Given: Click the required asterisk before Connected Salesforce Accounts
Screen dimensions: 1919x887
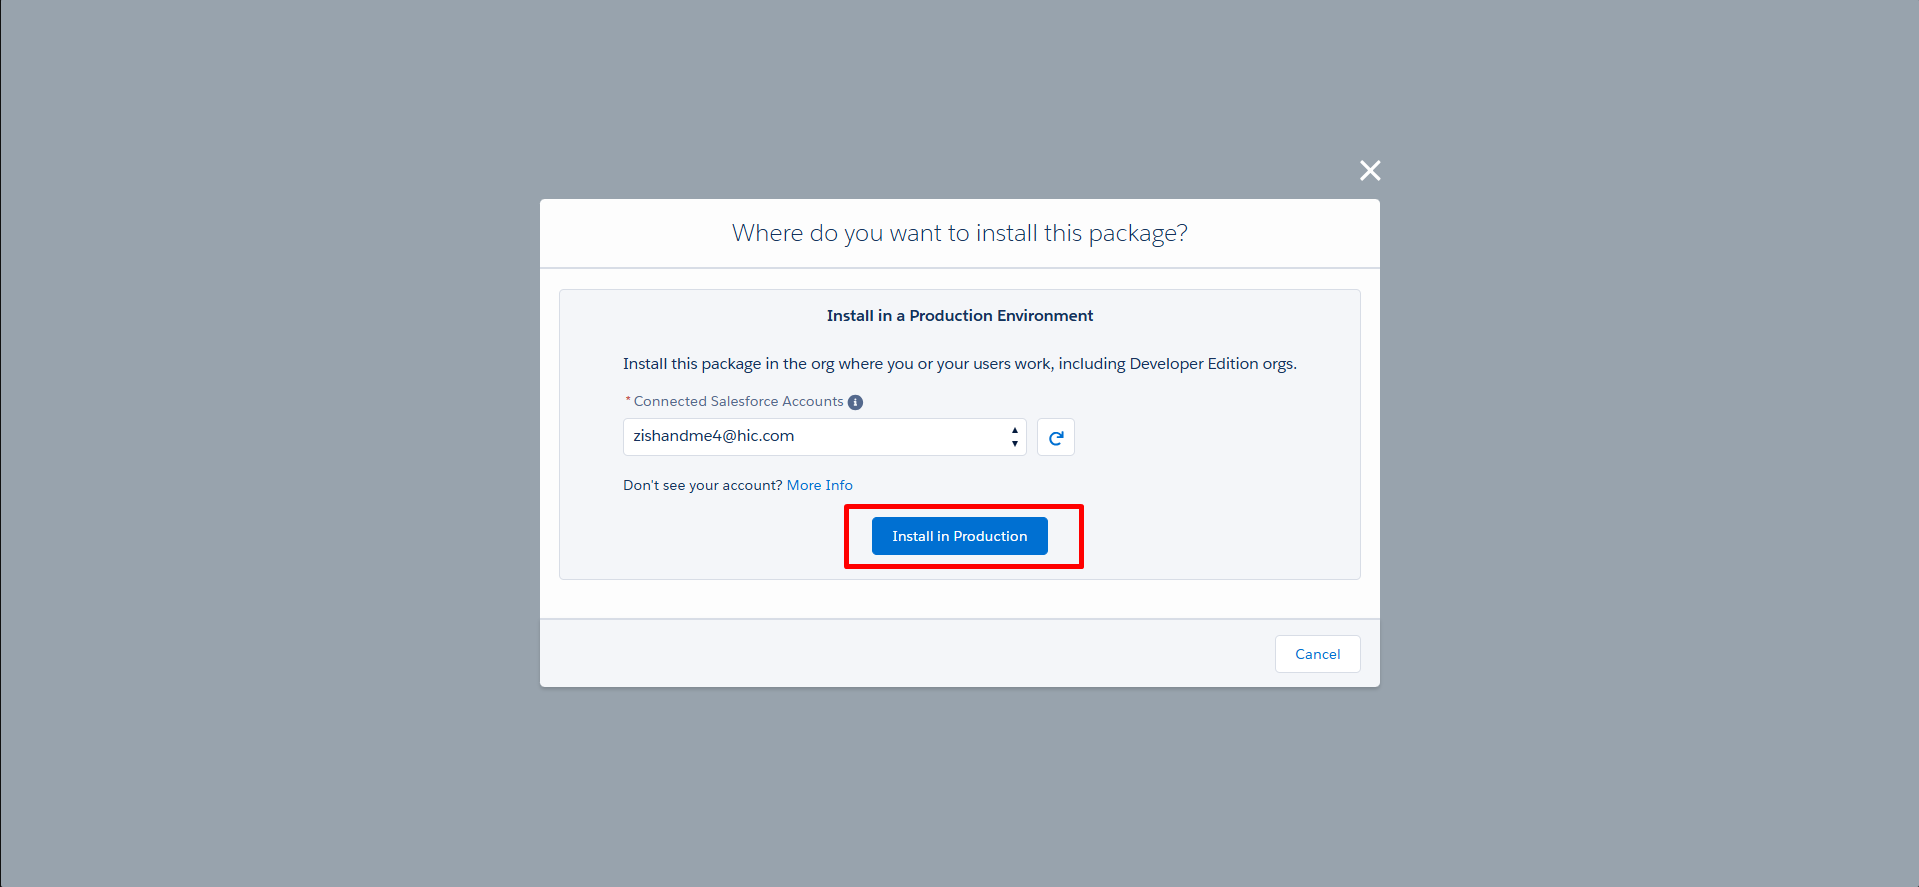Looking at the screenshot, I should pos(628,400).
